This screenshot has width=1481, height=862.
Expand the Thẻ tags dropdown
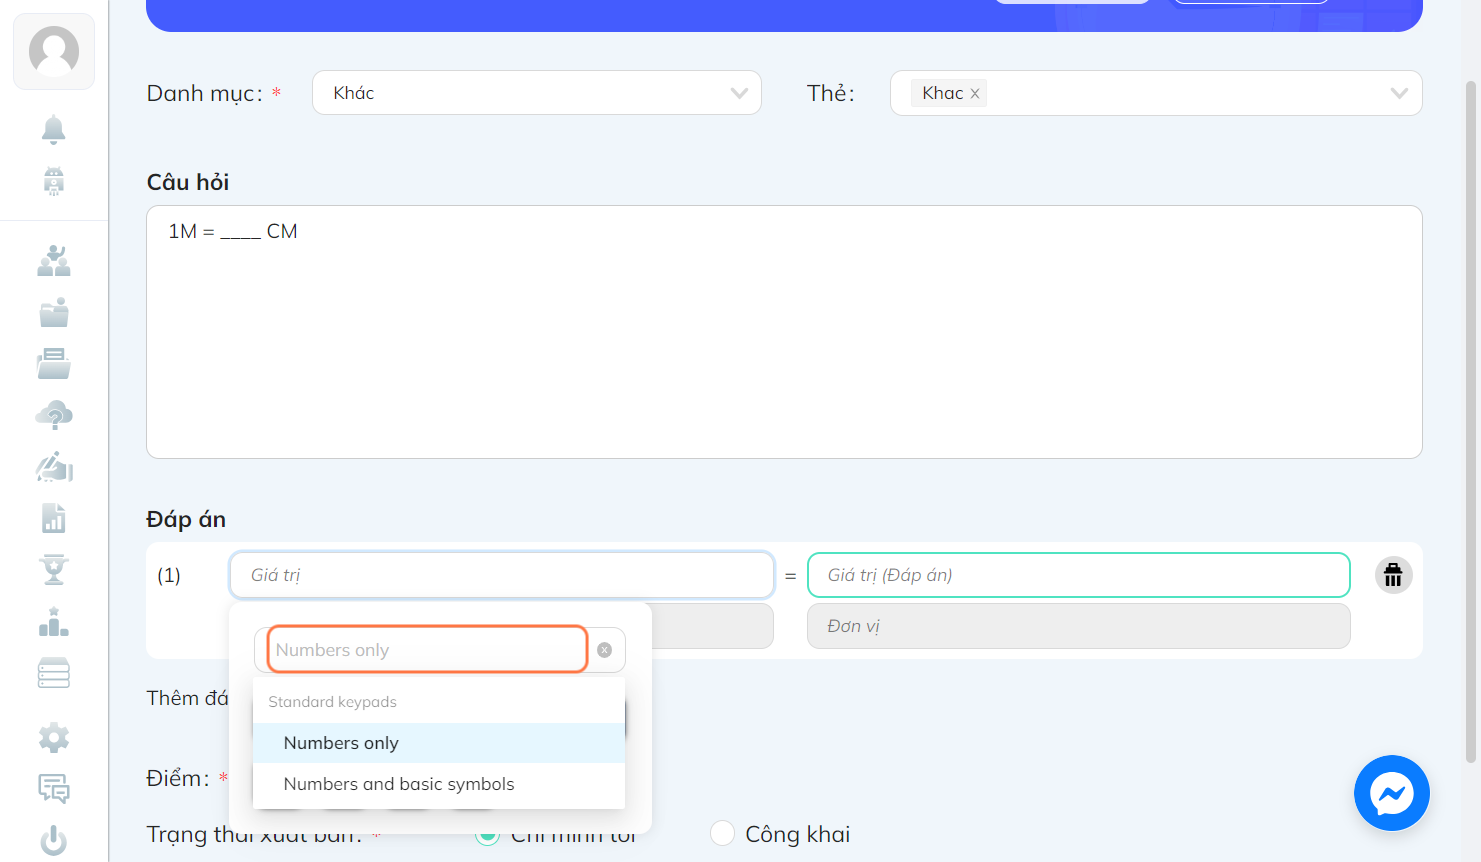click(1156, 93)
